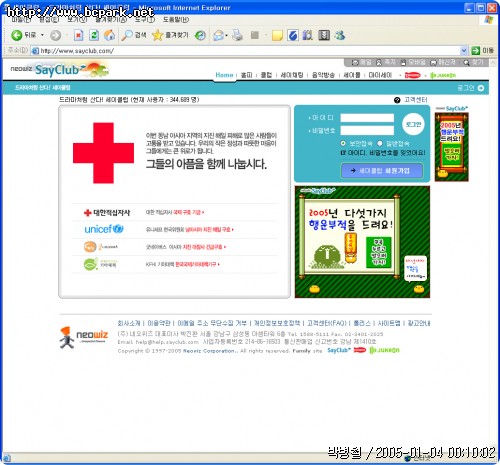Click the Messenger people toolbar icon
The height and width of the screenshot is (465, 500).
click(x=340, y=35)
